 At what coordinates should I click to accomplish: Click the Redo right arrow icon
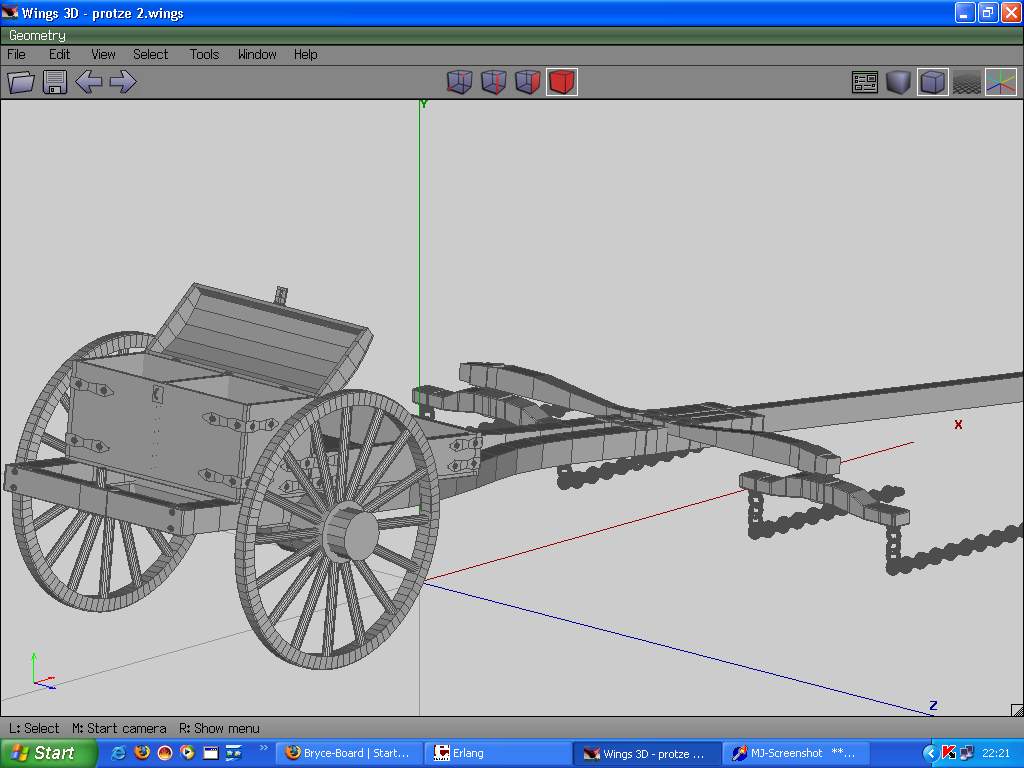[x=122, y=82]
